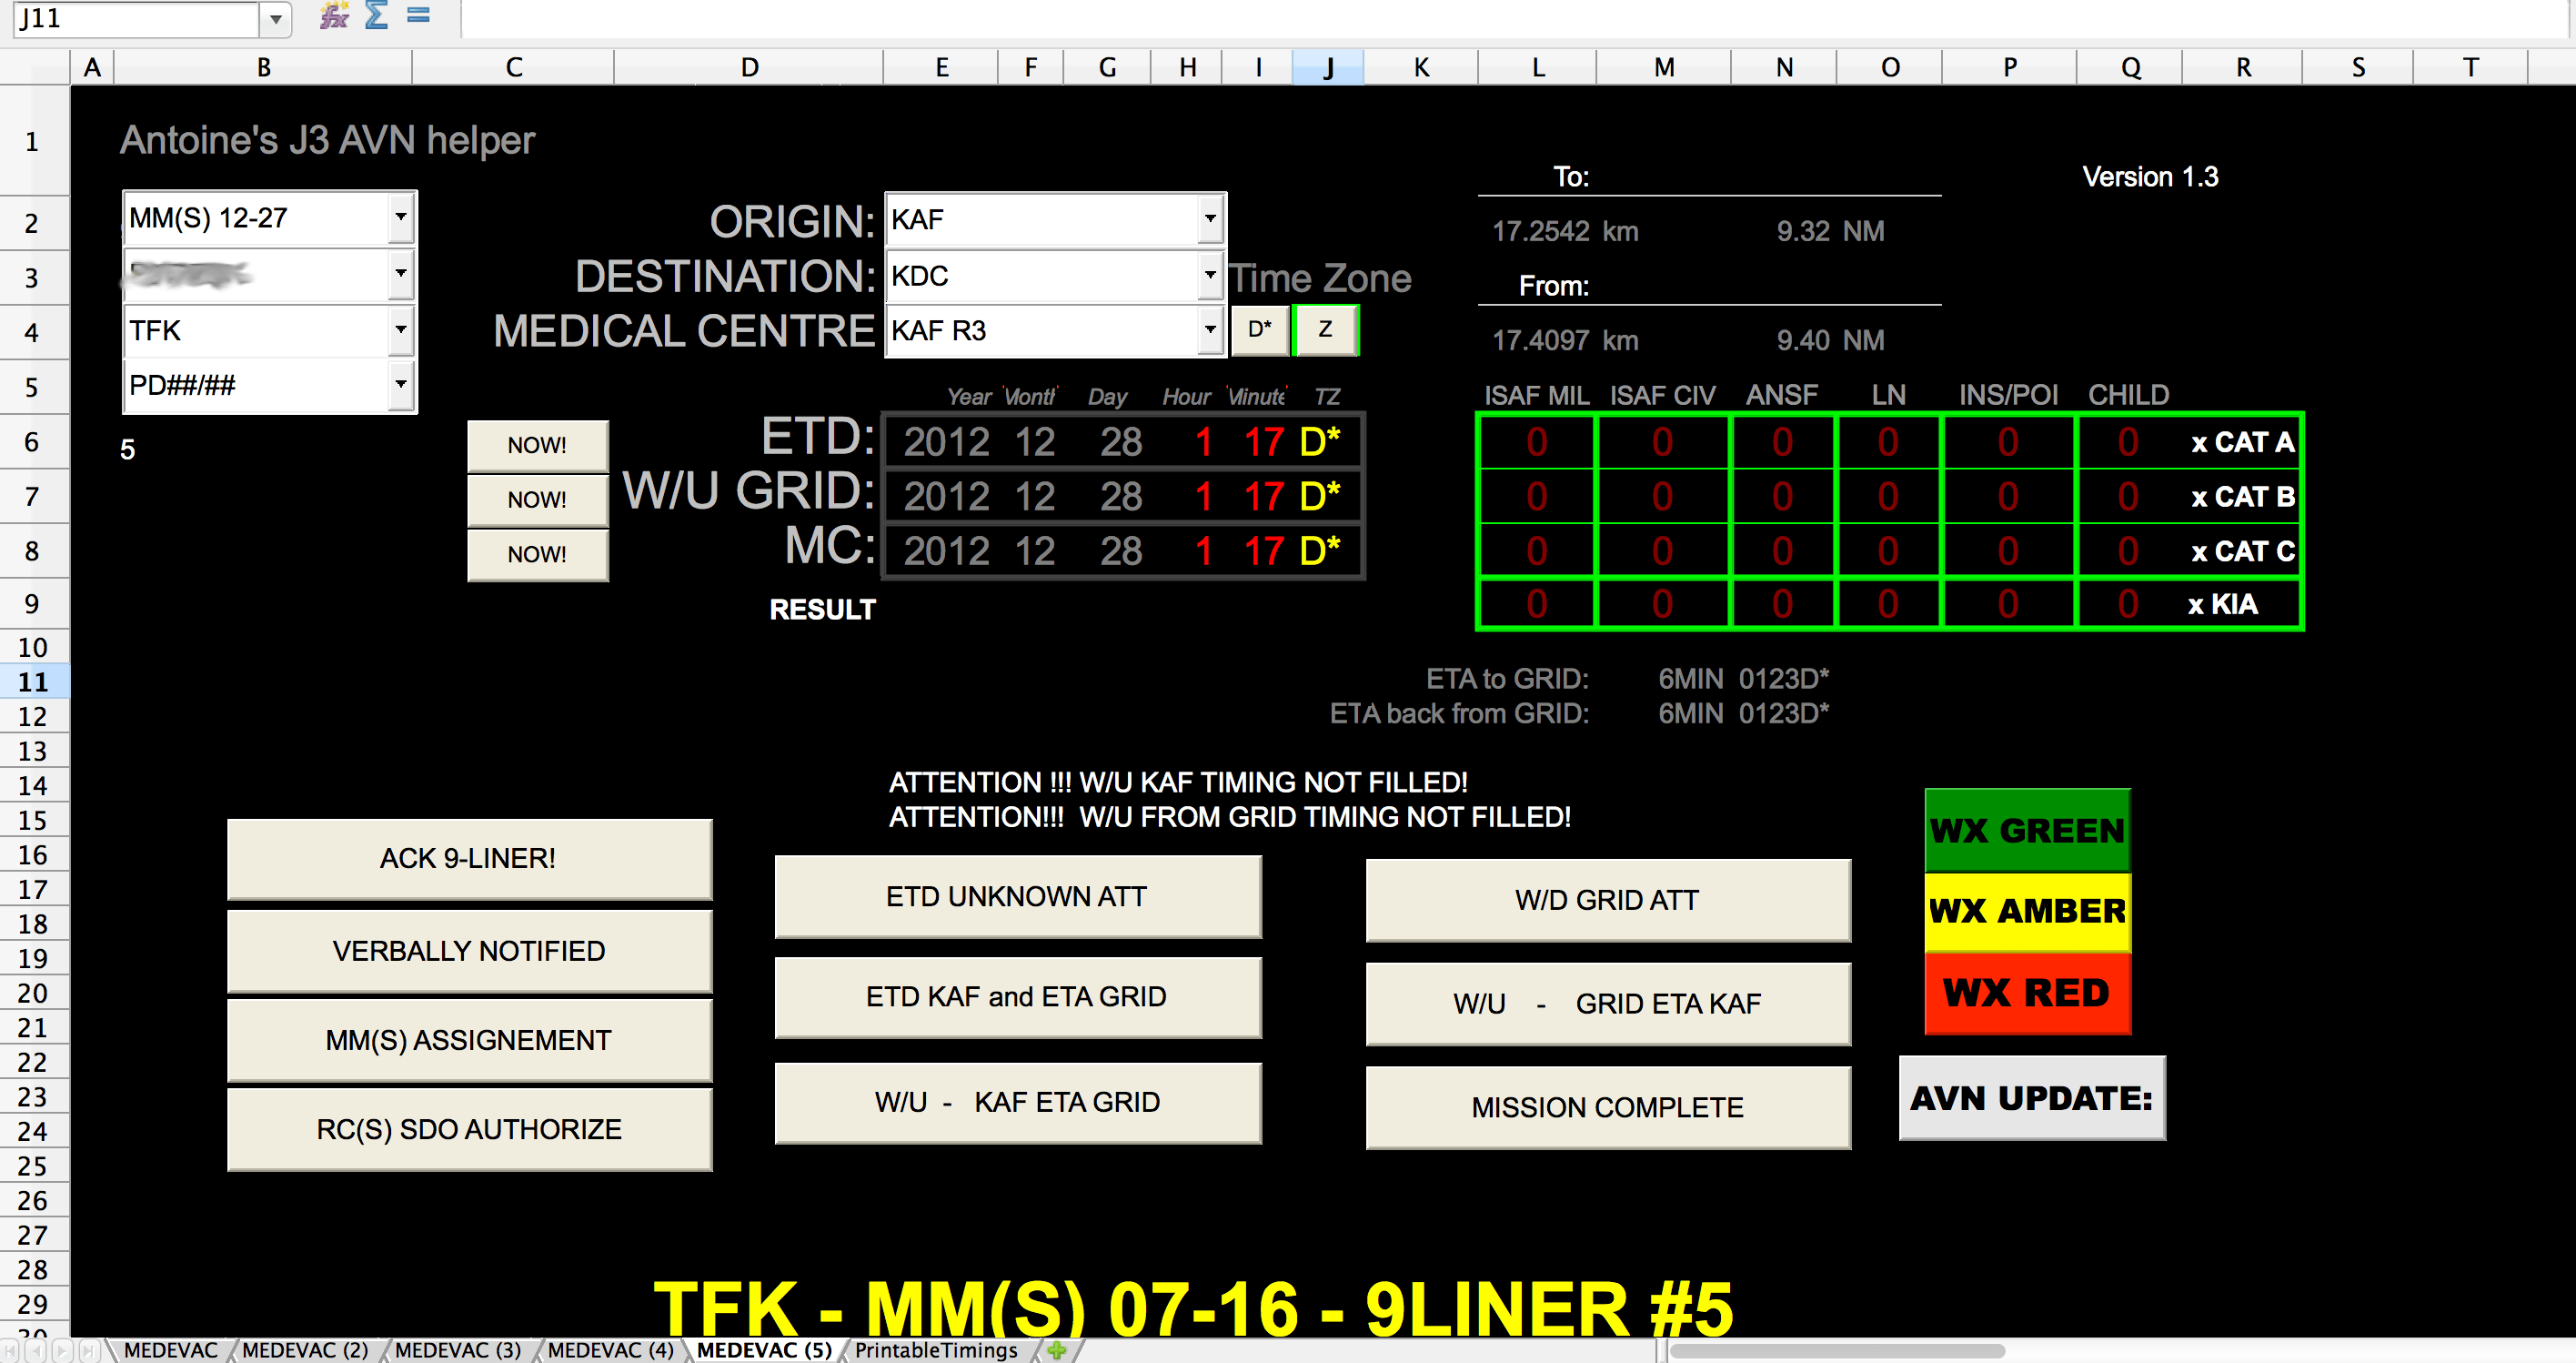Open the Function Wizard icon
Viewport: 2576px width, 1363px height.
point(333,16)
